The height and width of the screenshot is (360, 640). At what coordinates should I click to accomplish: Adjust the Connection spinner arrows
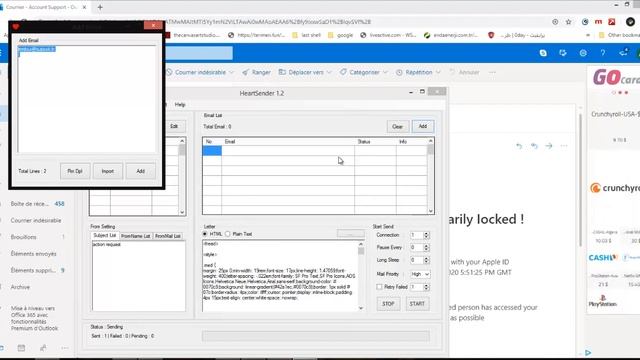click(427, 235)
